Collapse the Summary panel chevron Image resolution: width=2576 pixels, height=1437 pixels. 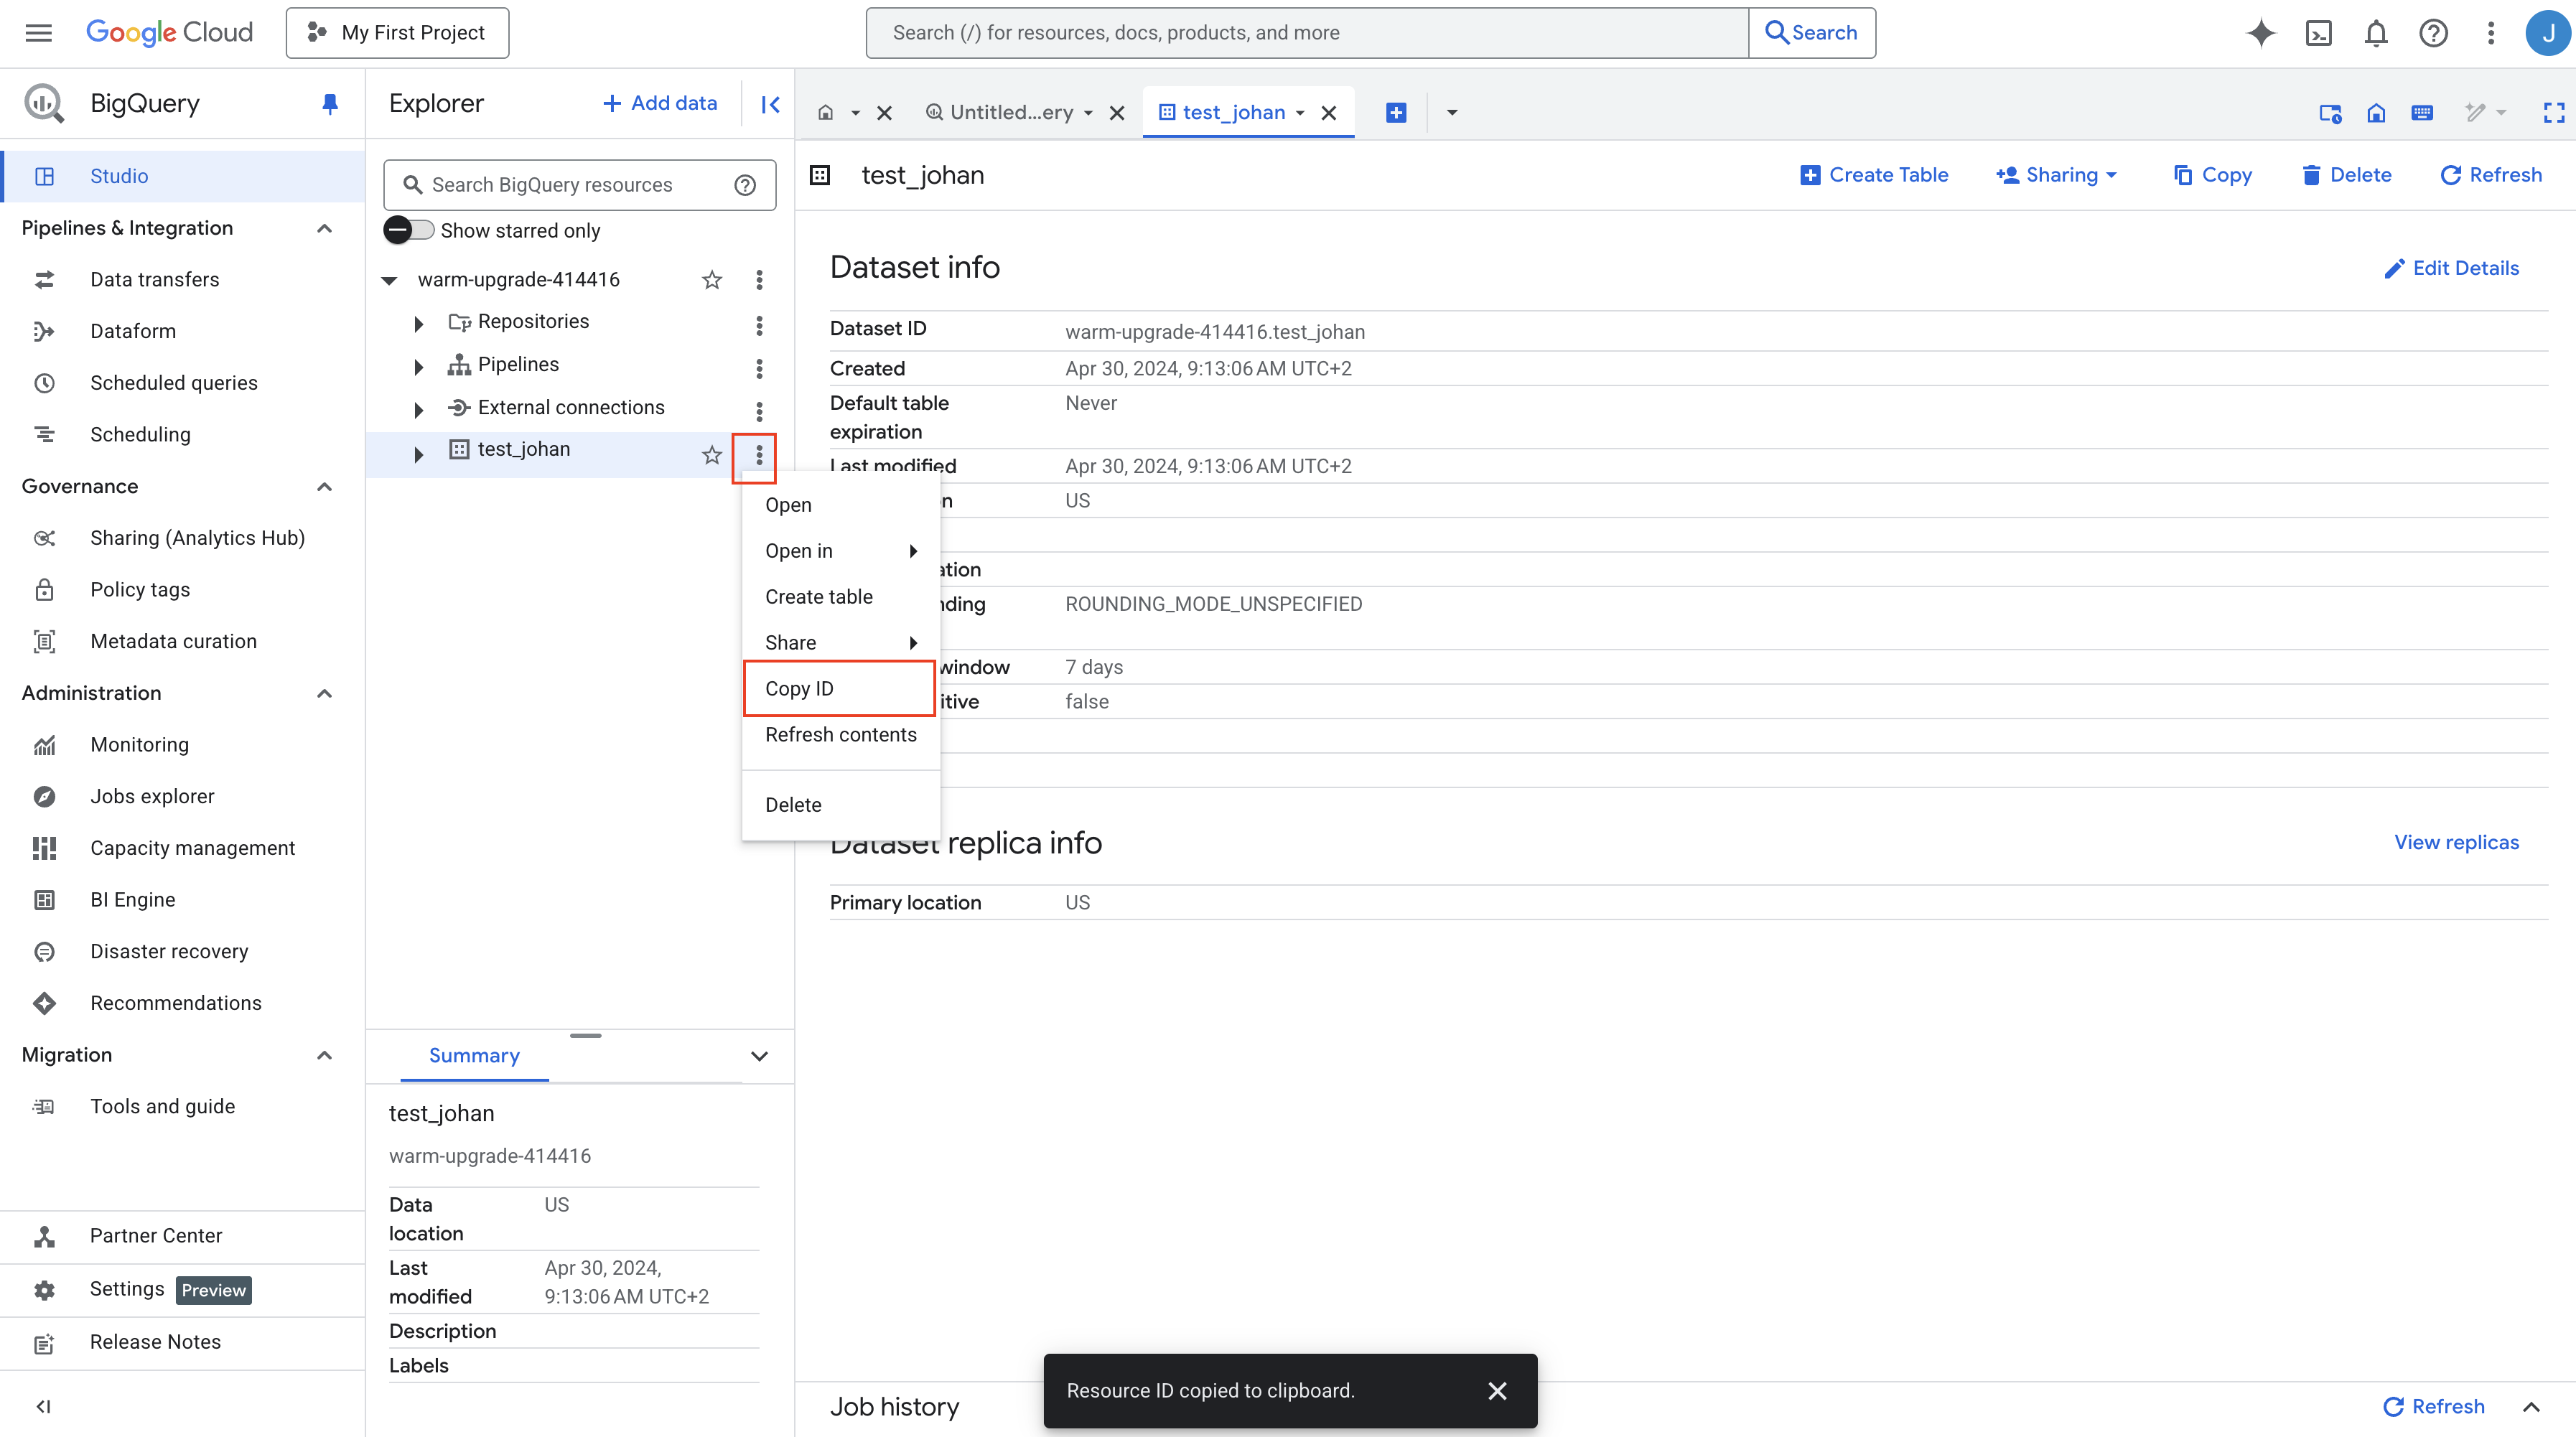[x=759, y=1056]
